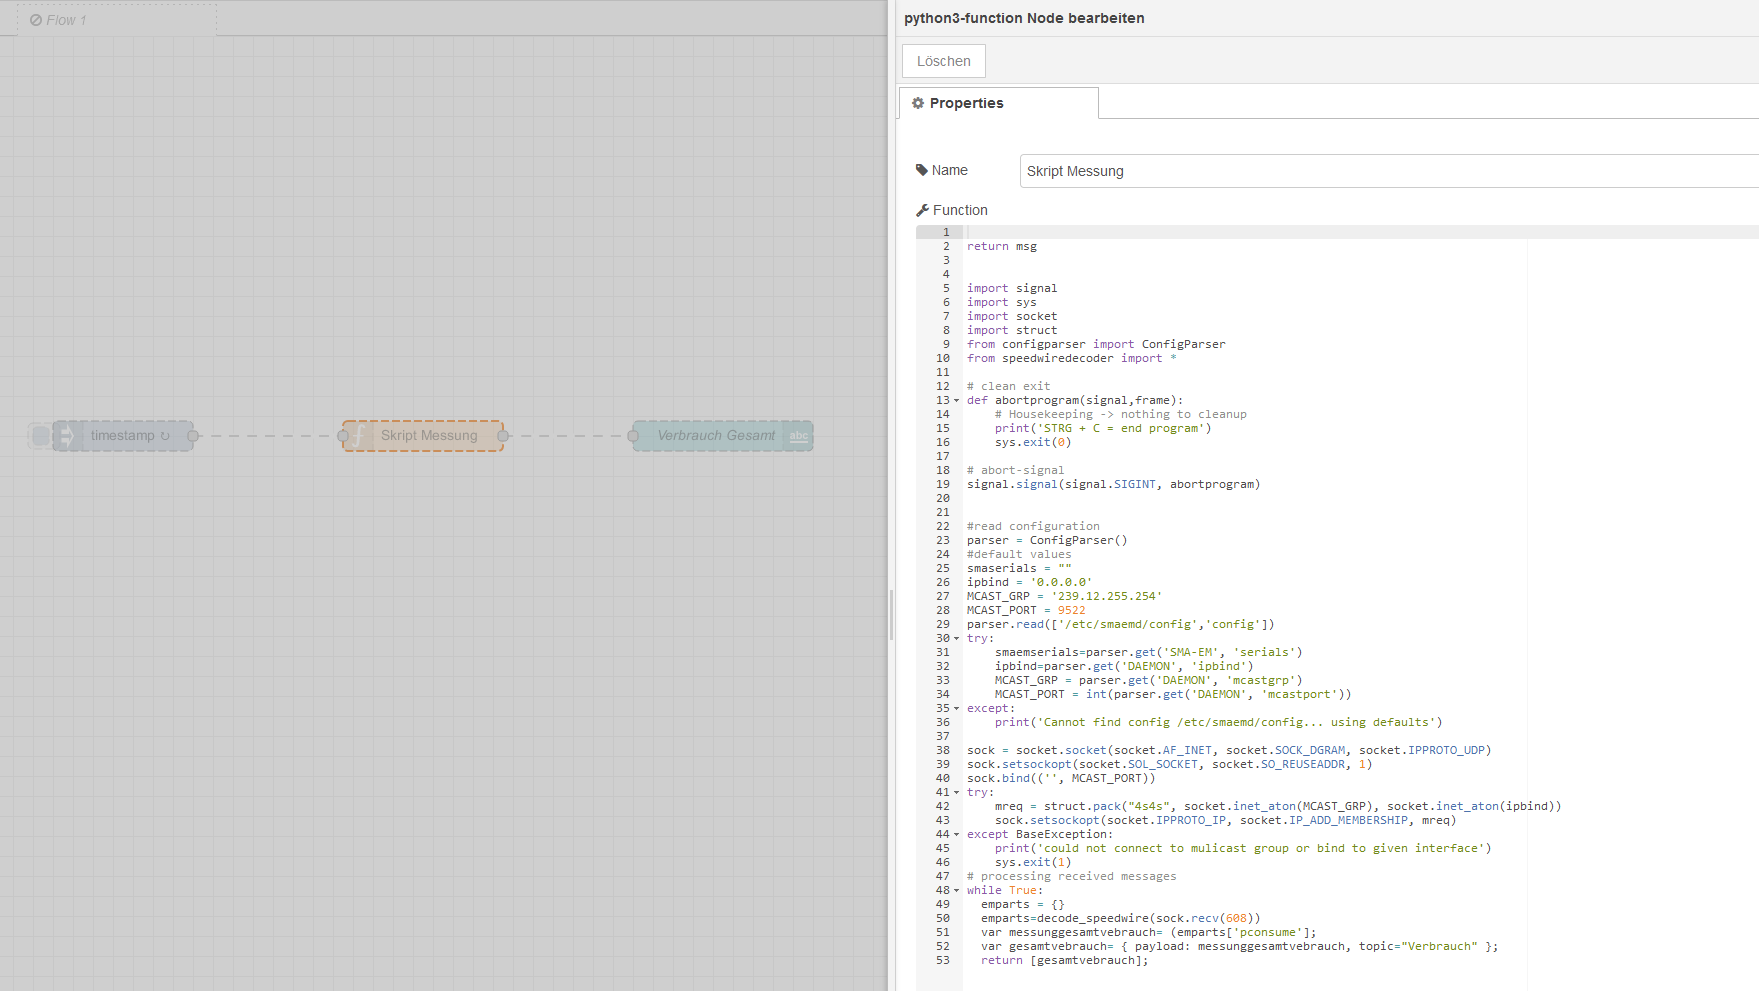Screen dimensions: 1759x991
Task: Click the 'emparts=decode_speedwire' code line
Action: point(1121,918)
